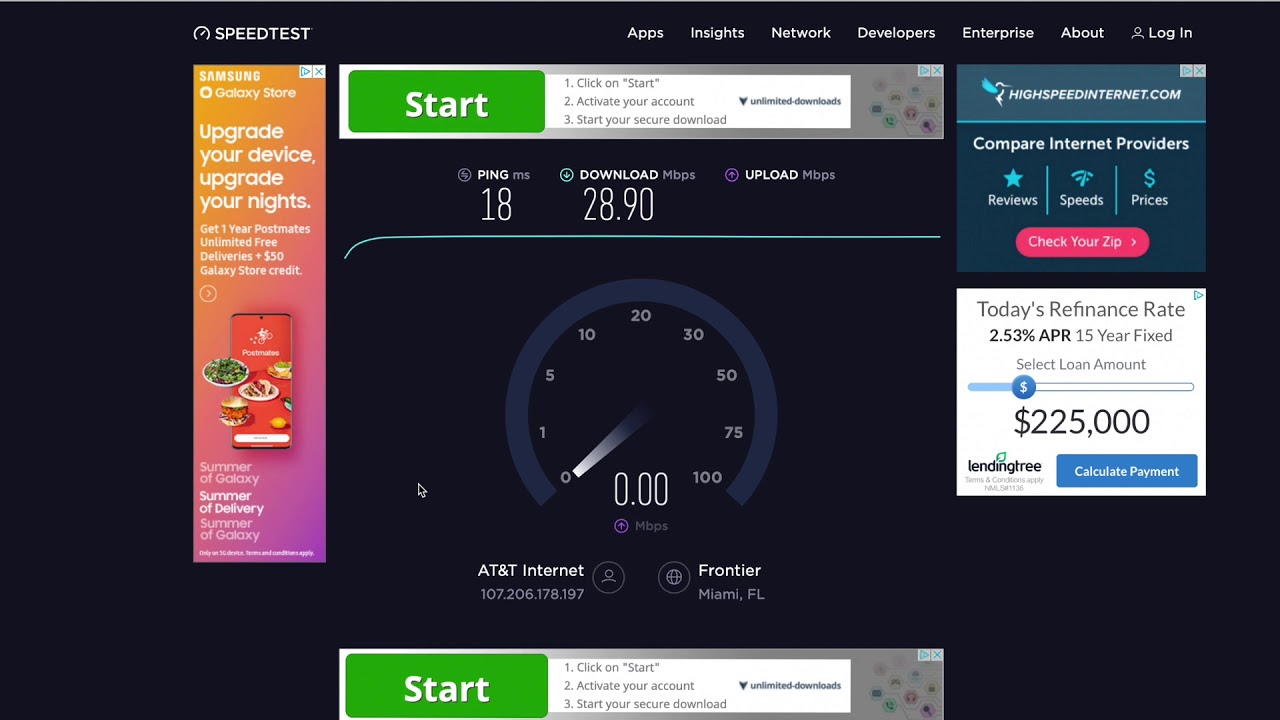Click the speedometer gauge needle
The height and width of the screenshot is (720, 1280).
click(612, 441)
